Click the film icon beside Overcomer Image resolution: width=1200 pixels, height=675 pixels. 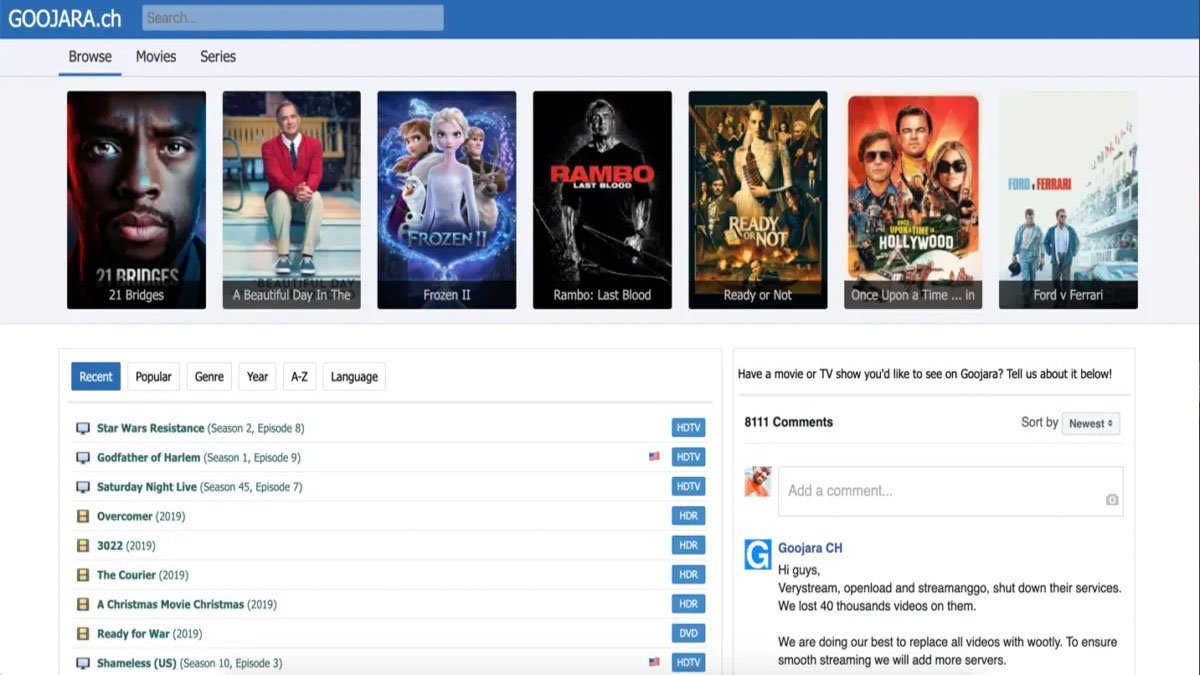pos(83,516)
